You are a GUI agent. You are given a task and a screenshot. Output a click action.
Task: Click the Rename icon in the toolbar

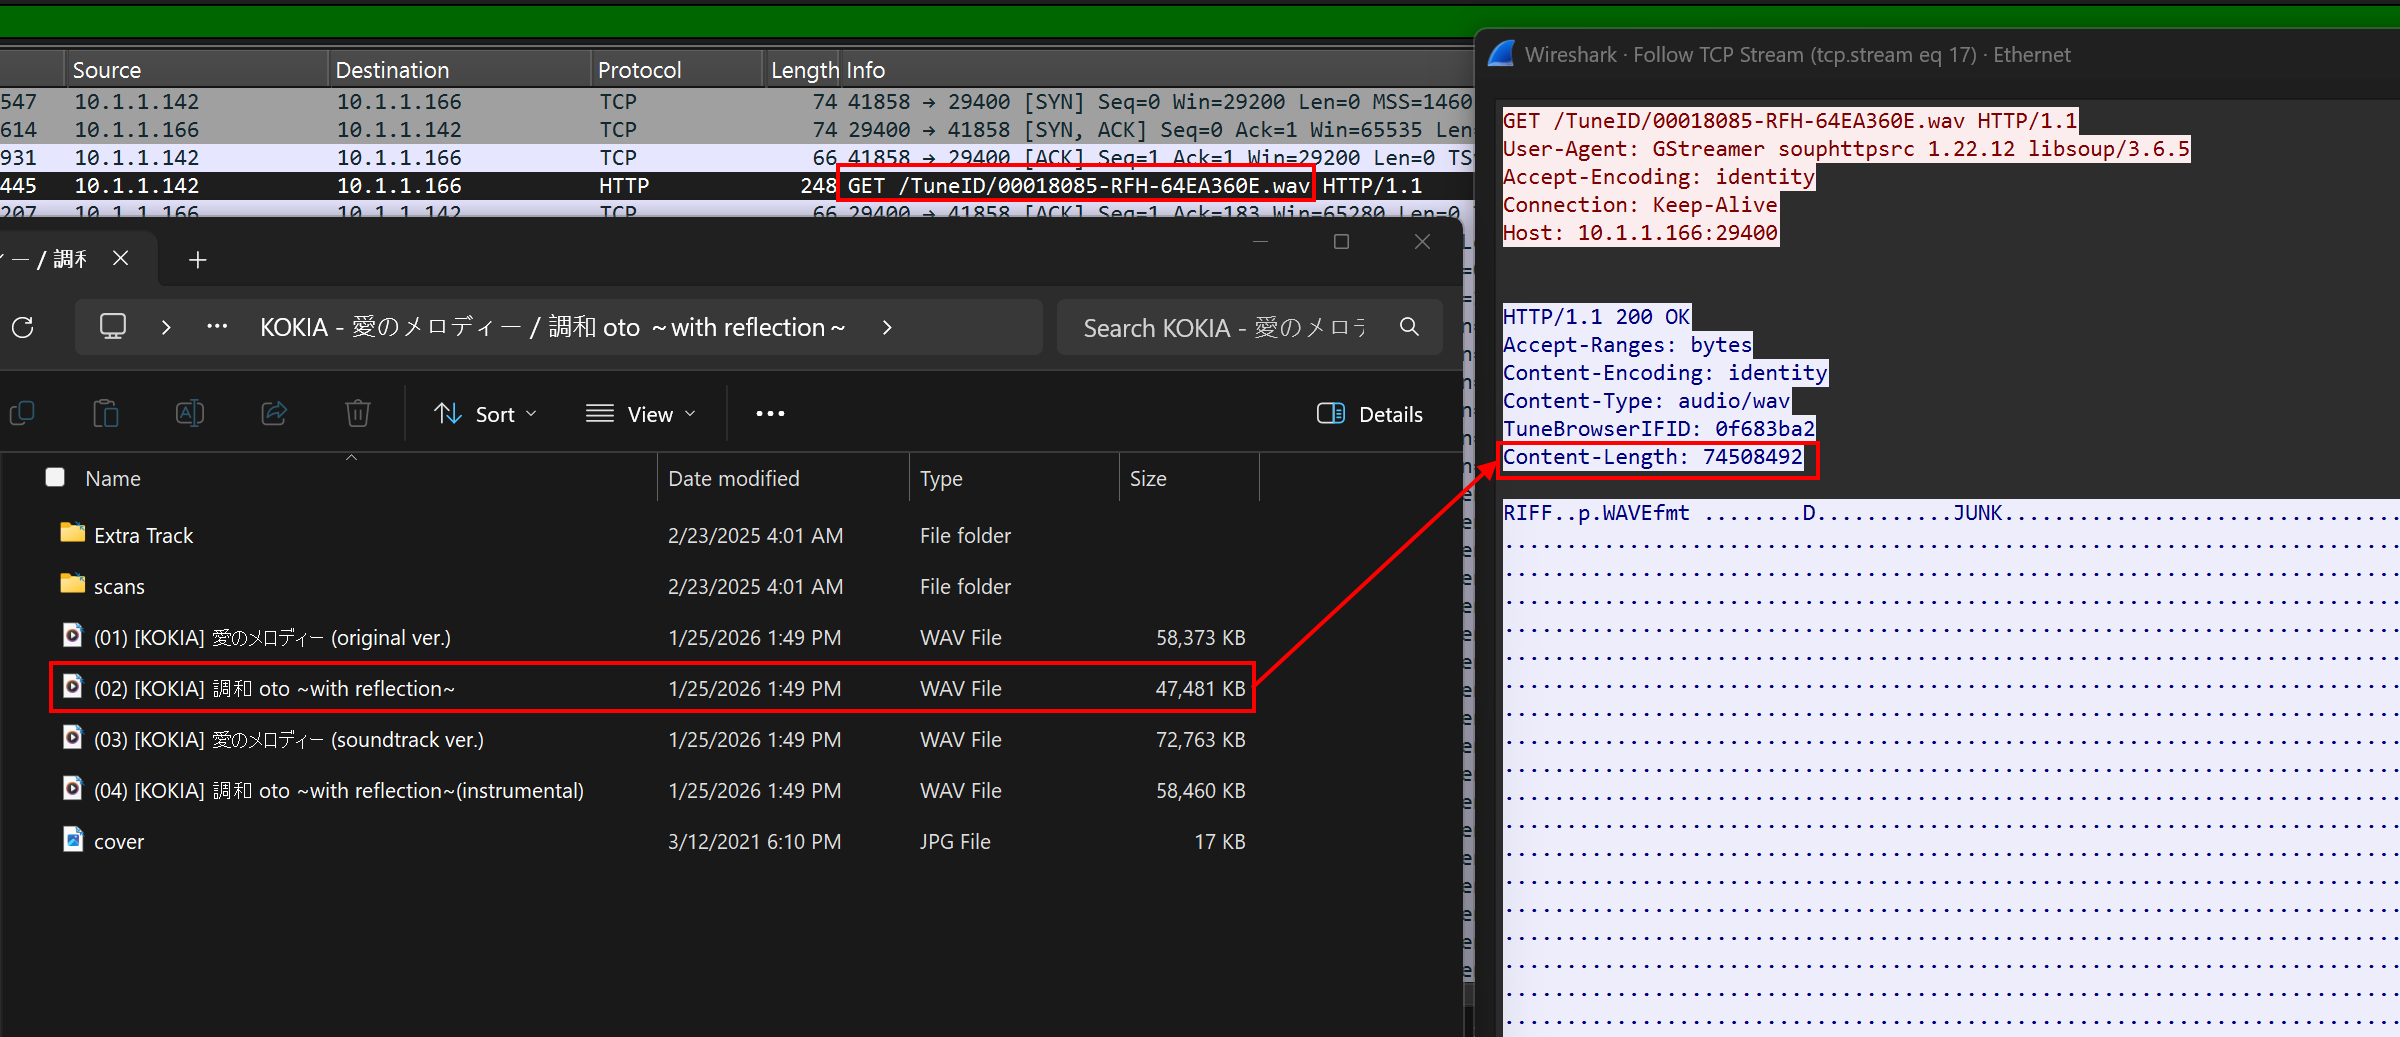[x=190, y=413]
